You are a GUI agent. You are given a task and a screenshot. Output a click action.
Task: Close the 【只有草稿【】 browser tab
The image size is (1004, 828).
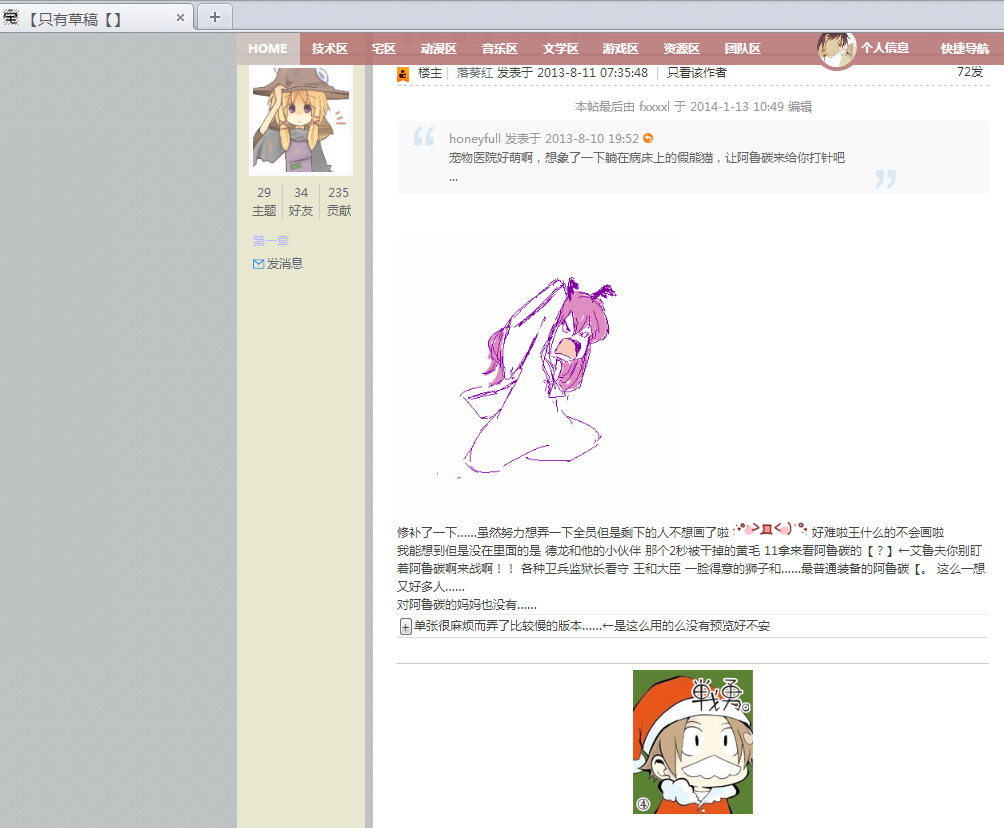[x=181, y=18]
